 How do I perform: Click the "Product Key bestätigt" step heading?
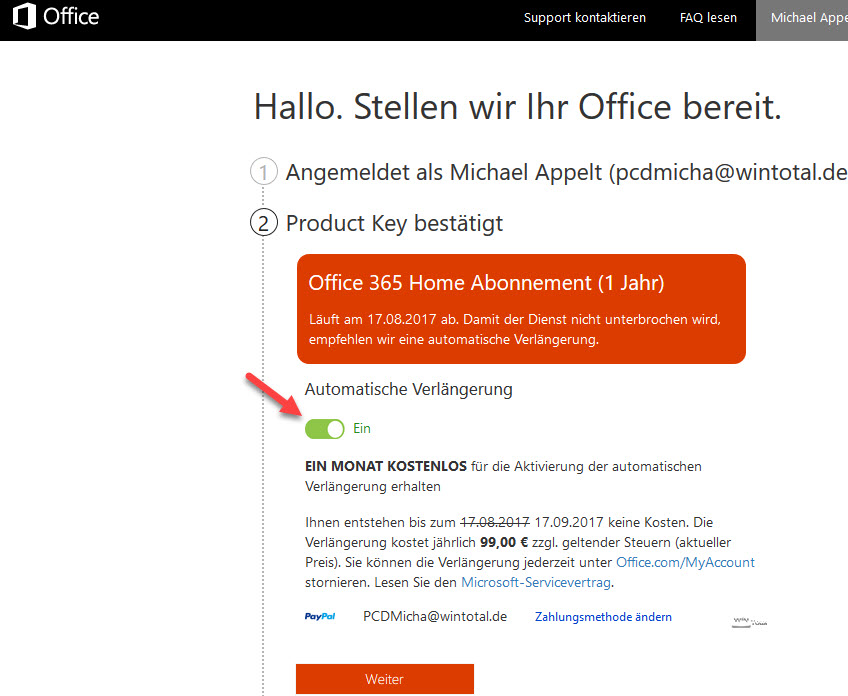click(394, 222)
